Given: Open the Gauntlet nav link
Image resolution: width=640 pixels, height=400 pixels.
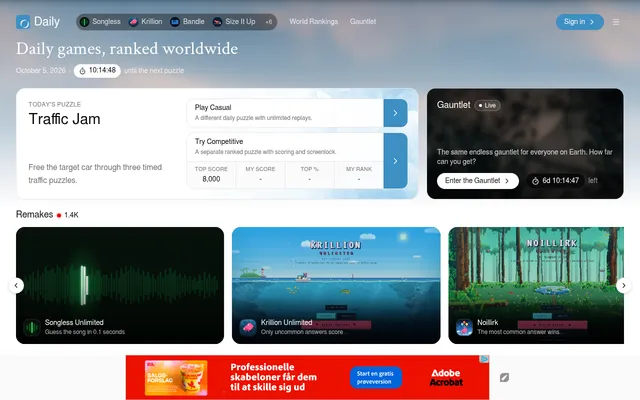Looking at the screenshot, I should (363, 22).
